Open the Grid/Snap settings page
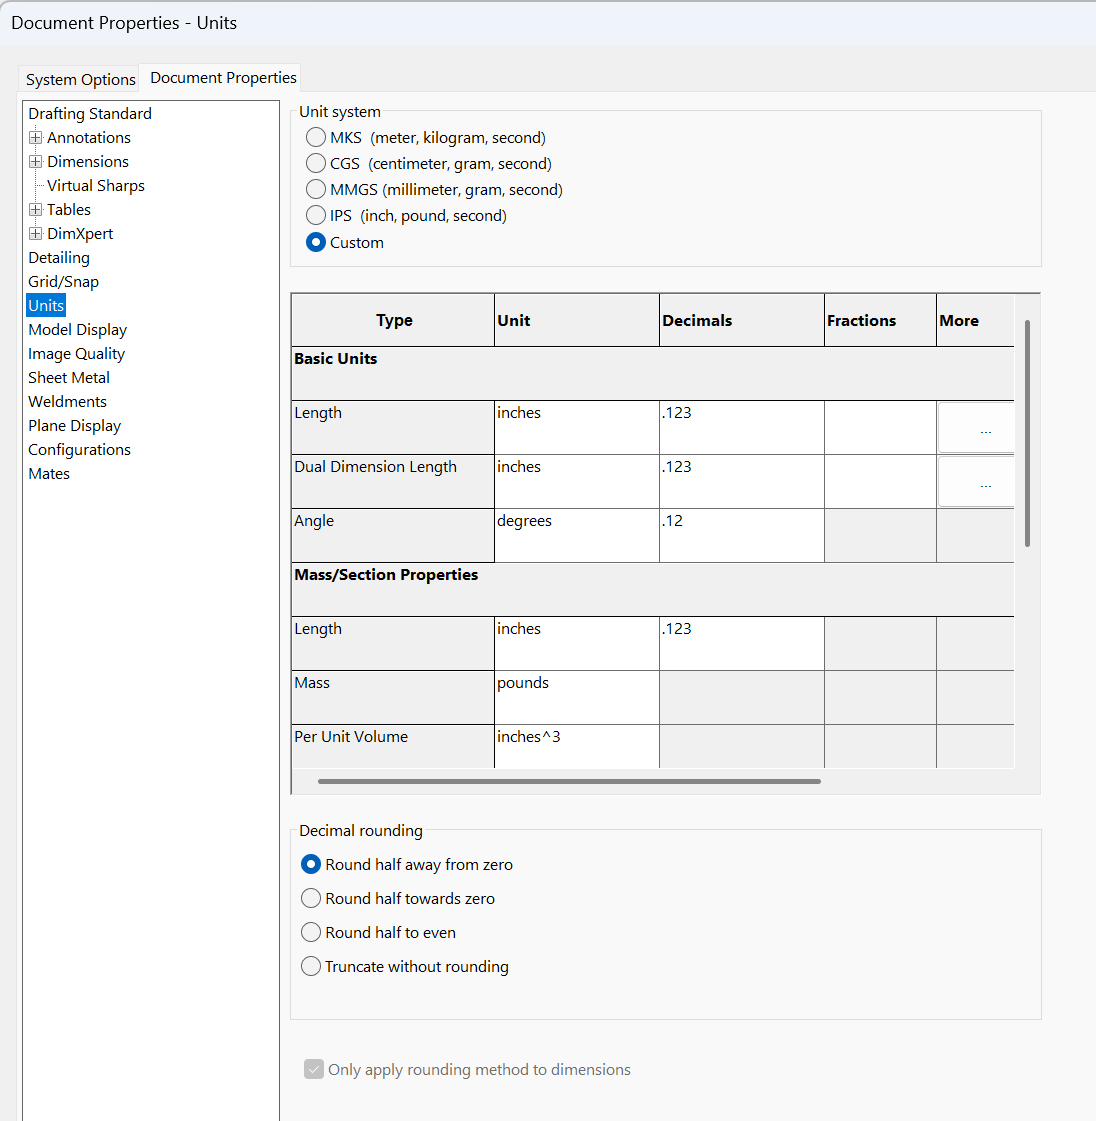Screen dimensions: 1096x1121 [64, 282]
